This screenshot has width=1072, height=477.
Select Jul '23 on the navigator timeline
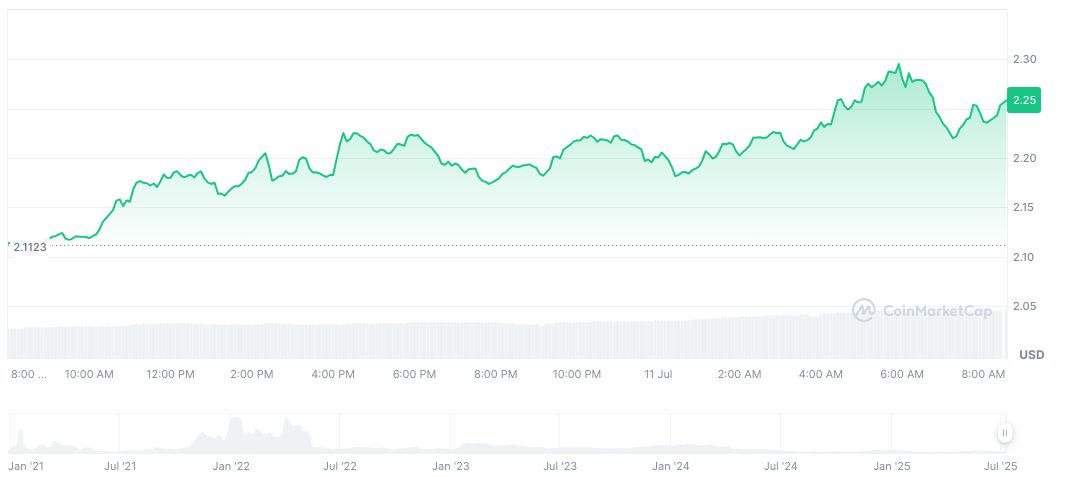(560, 466)
